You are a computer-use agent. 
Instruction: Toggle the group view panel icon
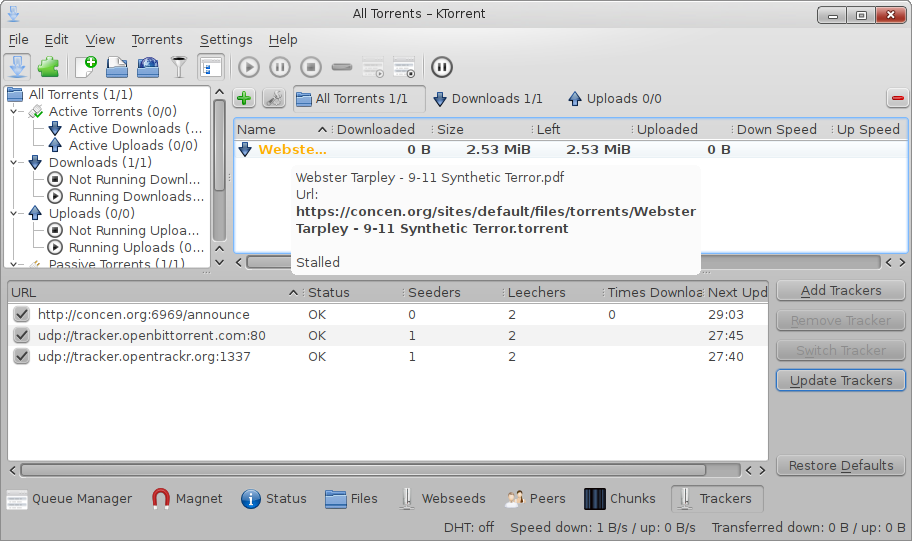[211, 67]
